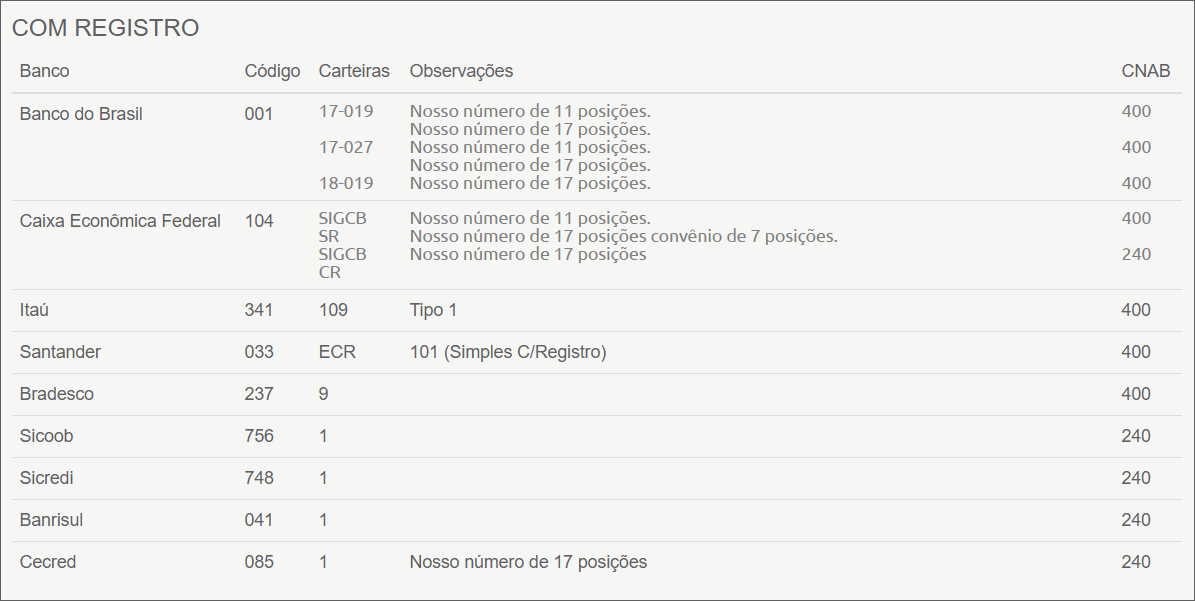Click the ECR carteira for Santander
This screenshot has height=601, width=1195.
(337, 352)
